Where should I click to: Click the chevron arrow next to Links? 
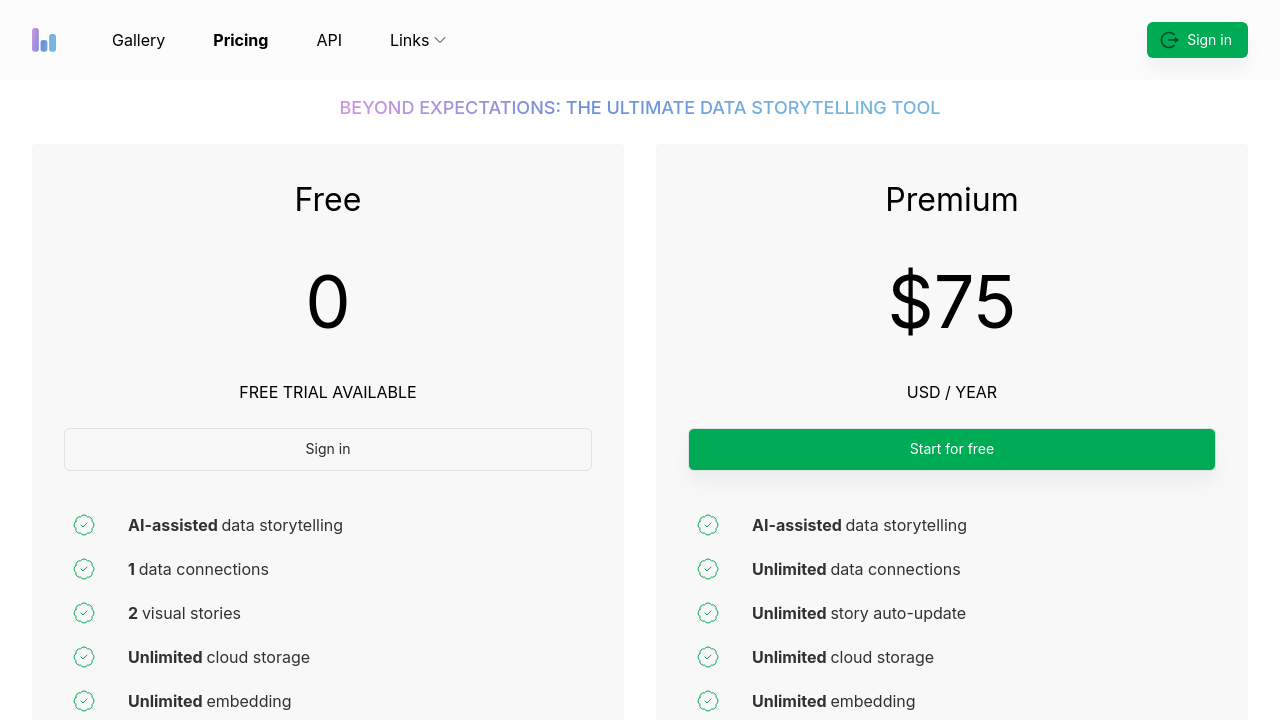pos(440,40)
